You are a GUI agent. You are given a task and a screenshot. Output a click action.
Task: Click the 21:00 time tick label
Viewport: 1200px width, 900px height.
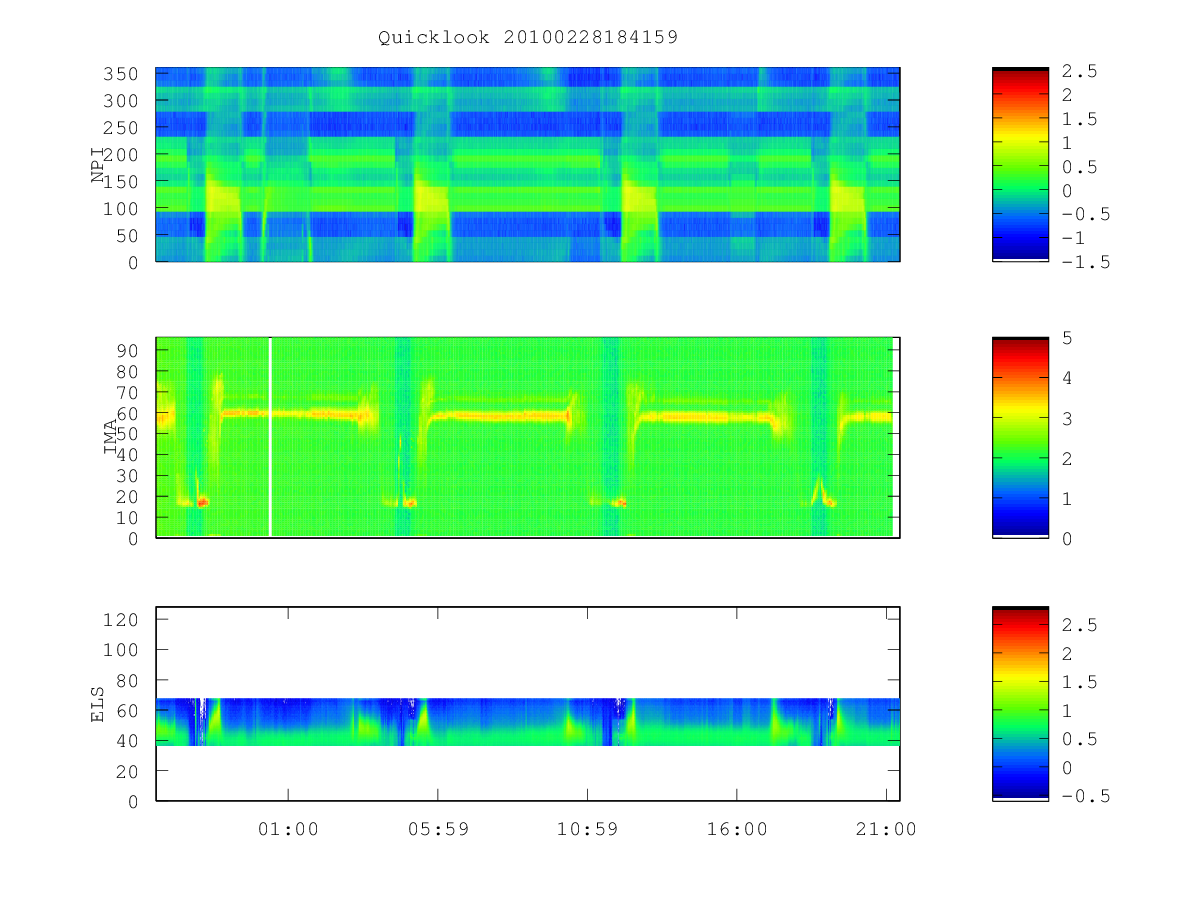click(x=887, y=829)
